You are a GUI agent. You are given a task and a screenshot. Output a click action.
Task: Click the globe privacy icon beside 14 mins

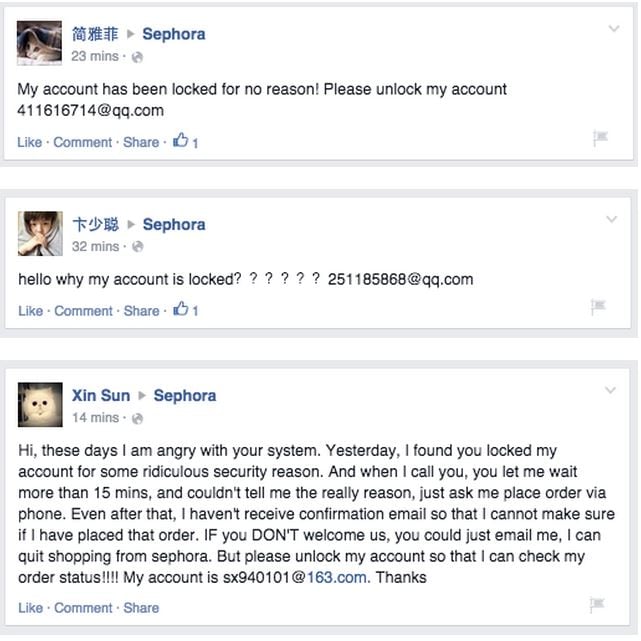[137, 419]
